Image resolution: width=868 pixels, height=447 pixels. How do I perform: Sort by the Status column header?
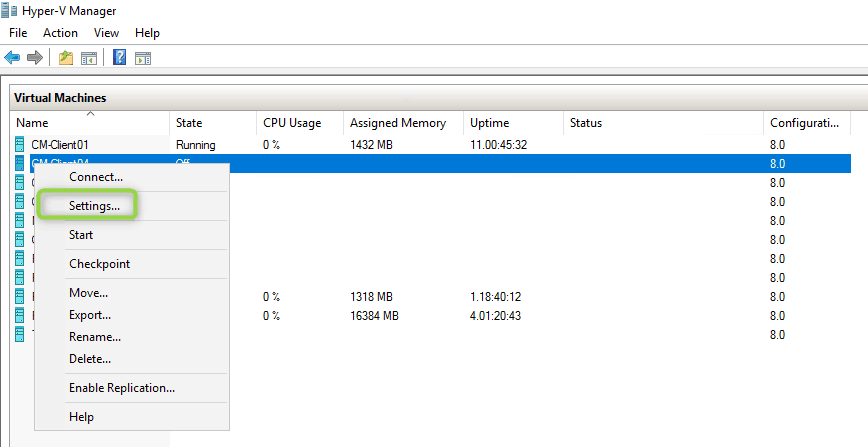663,123
